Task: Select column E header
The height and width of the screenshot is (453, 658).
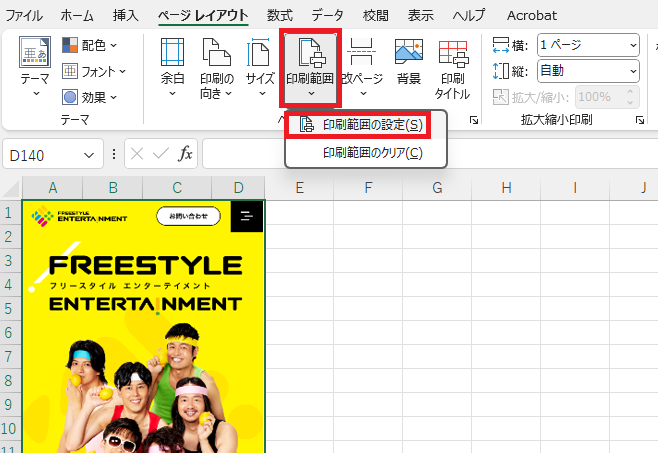Action: pyautogui.click(x=299, y=188)
